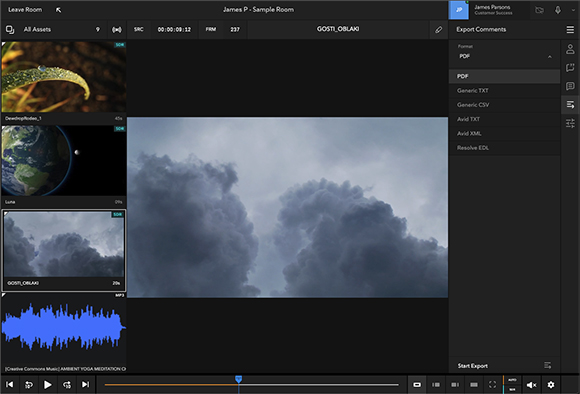Select the left-sidebar layout icon
580x394 pixels.
(436, 385)
